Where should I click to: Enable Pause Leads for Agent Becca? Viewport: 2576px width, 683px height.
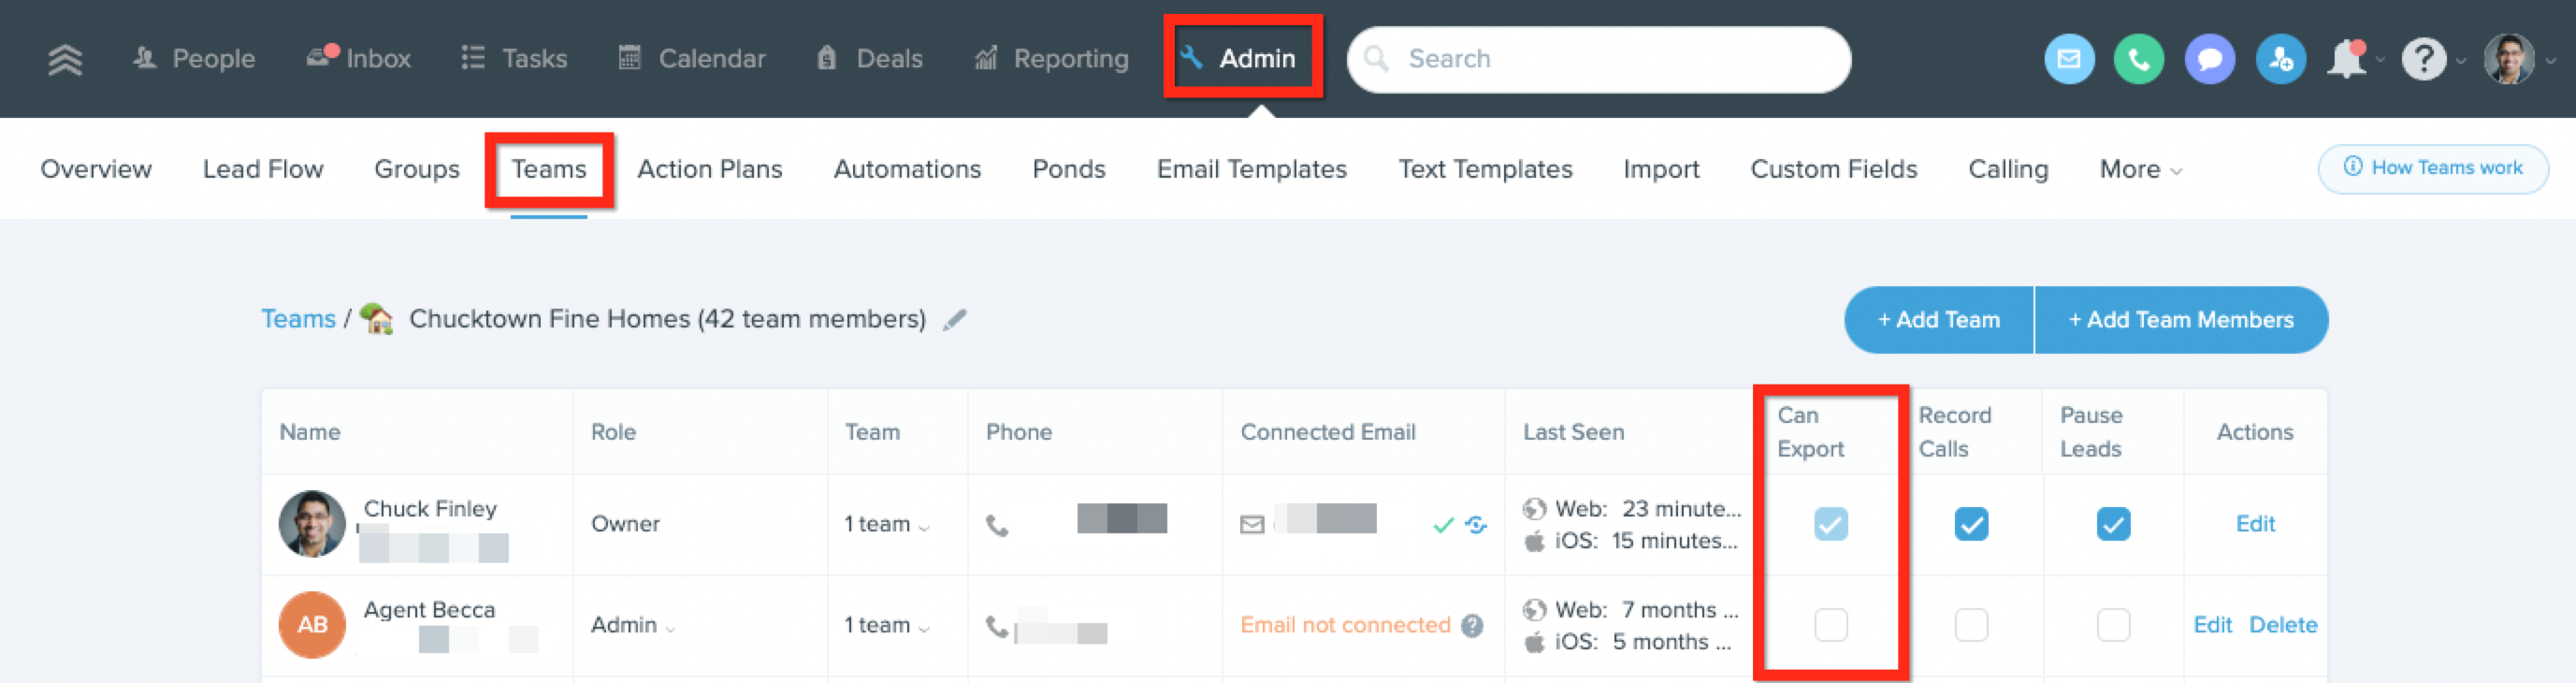[x=2113, y=625]
